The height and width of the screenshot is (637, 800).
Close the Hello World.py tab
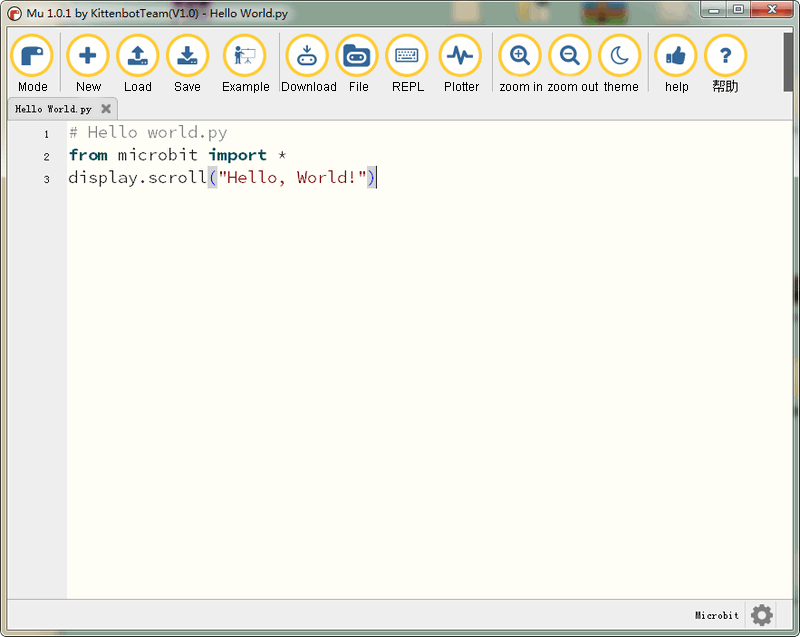(x=106, y=109)
